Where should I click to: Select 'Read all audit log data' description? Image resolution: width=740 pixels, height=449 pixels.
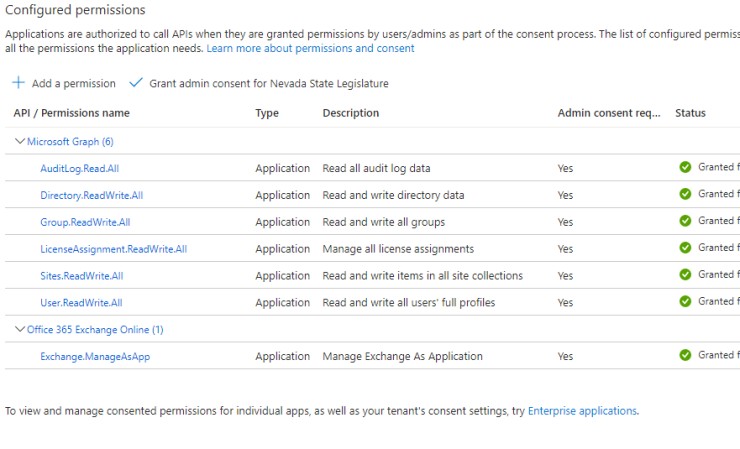pyautogui.click(x=376, y=168)
